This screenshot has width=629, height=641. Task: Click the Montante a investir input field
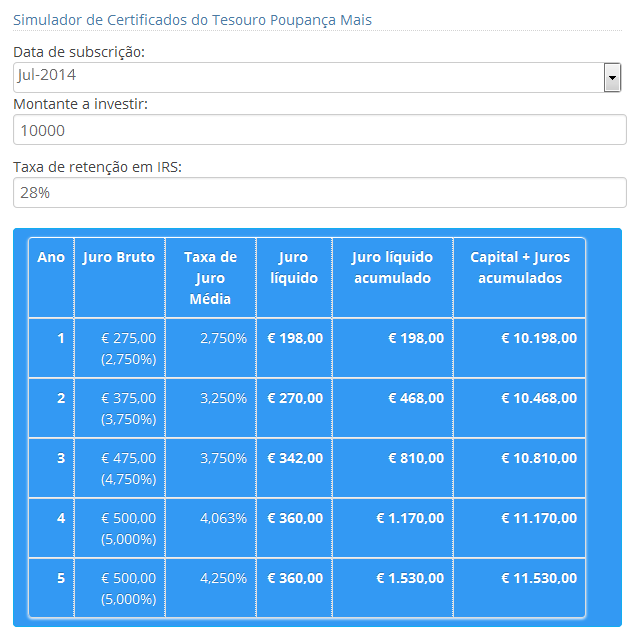319,131
